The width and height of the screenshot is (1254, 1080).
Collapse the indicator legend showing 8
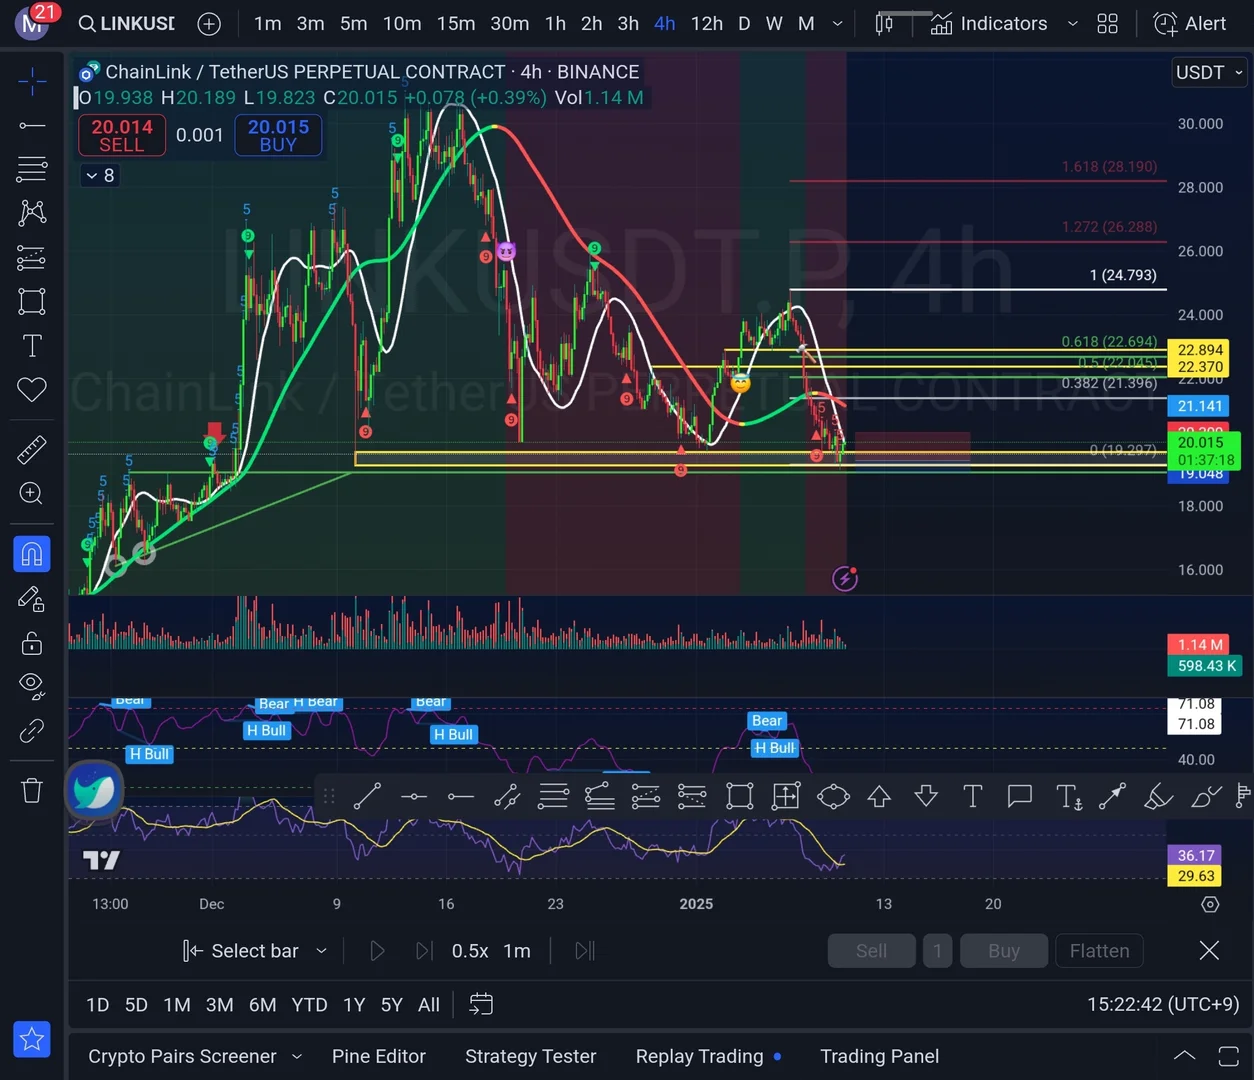[99, 176]
